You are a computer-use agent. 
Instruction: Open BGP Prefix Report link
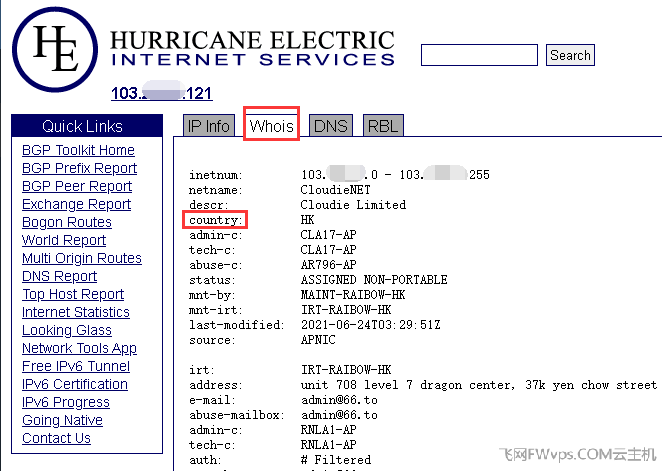click(x=79, y=168)
